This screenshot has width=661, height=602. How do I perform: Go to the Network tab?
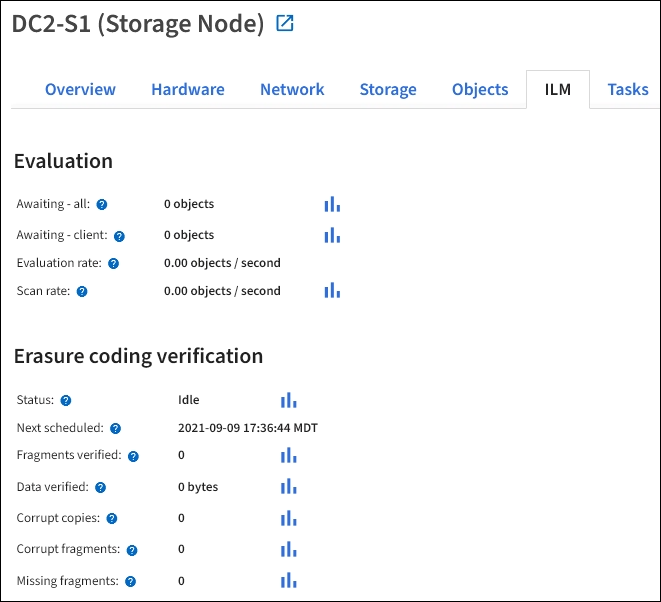(x=292, y=89)
